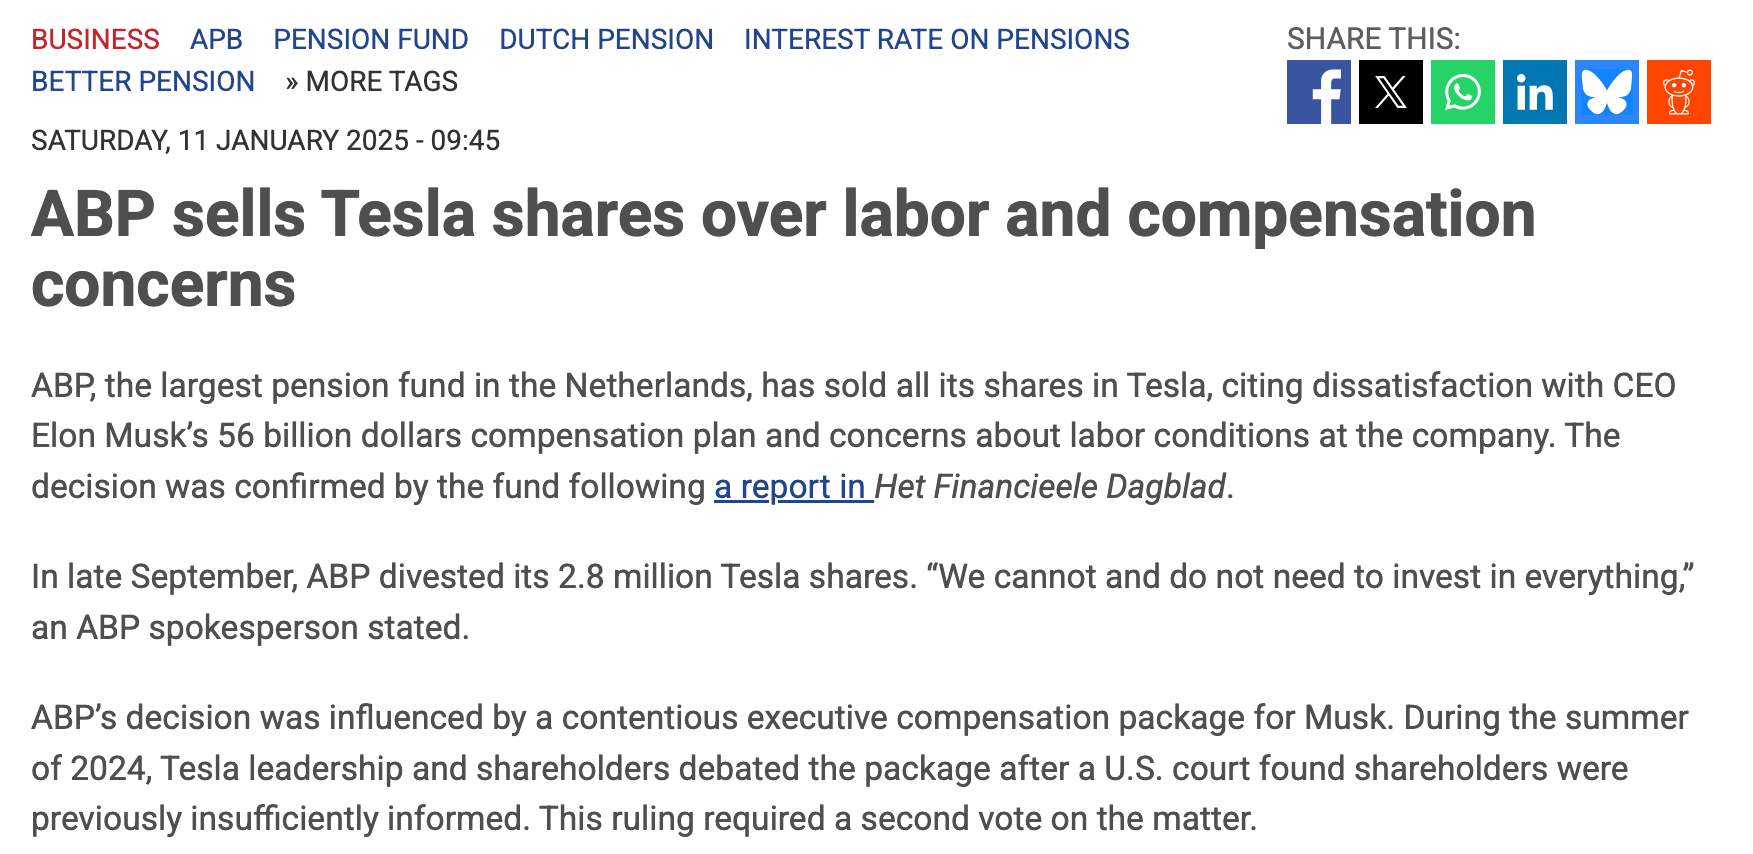Share the article on X

[1390, 92]
